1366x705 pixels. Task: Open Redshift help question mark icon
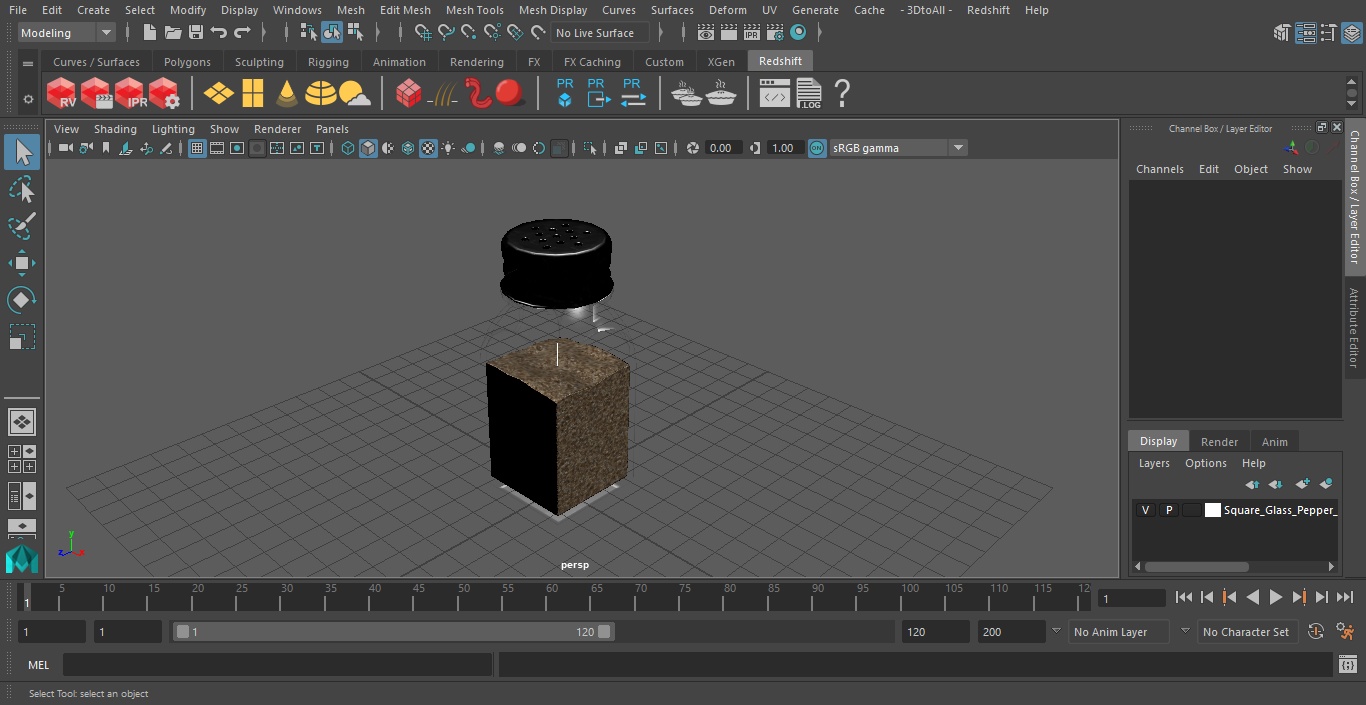(842, 94)
